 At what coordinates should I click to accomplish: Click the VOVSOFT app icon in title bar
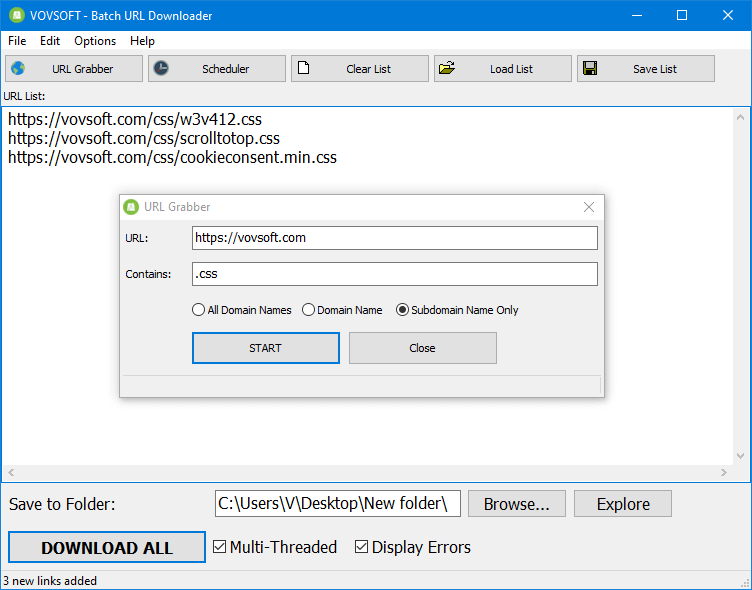tap(16, 16)
